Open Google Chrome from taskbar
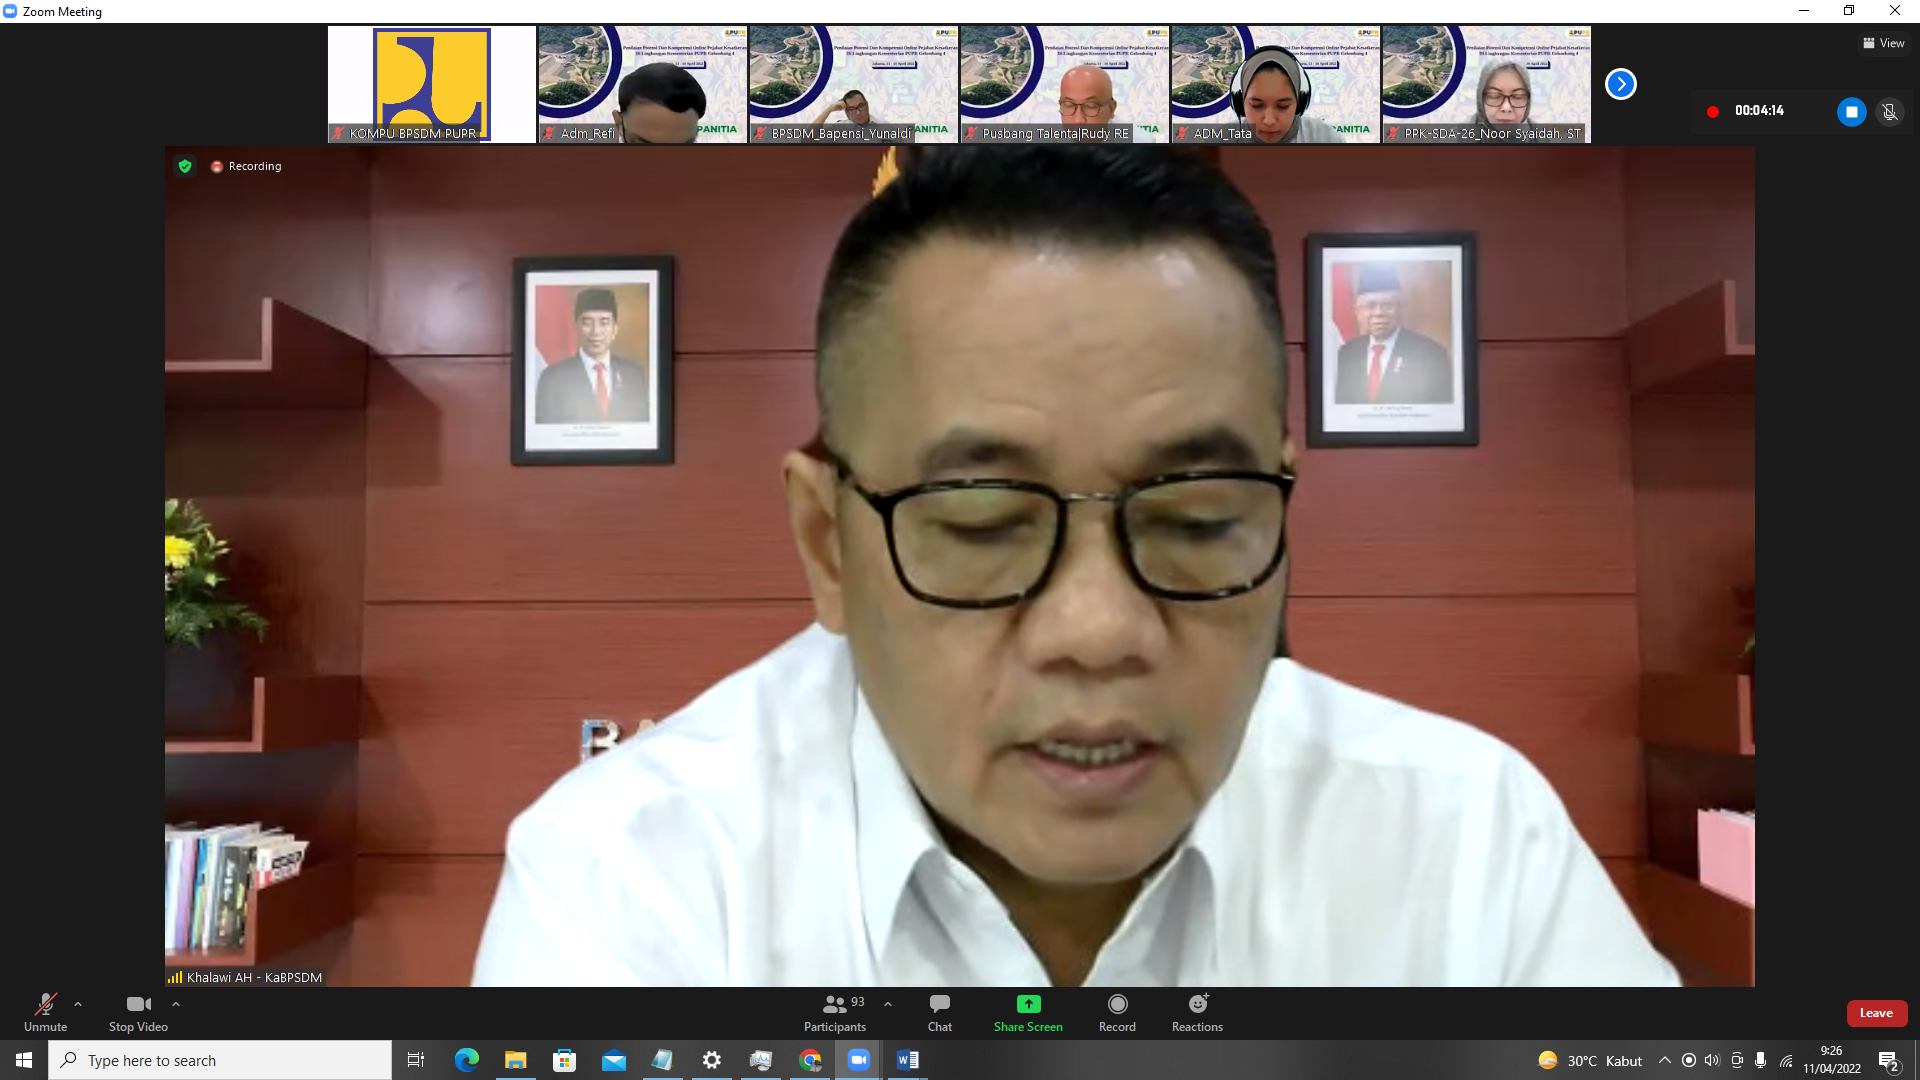 810,1060
